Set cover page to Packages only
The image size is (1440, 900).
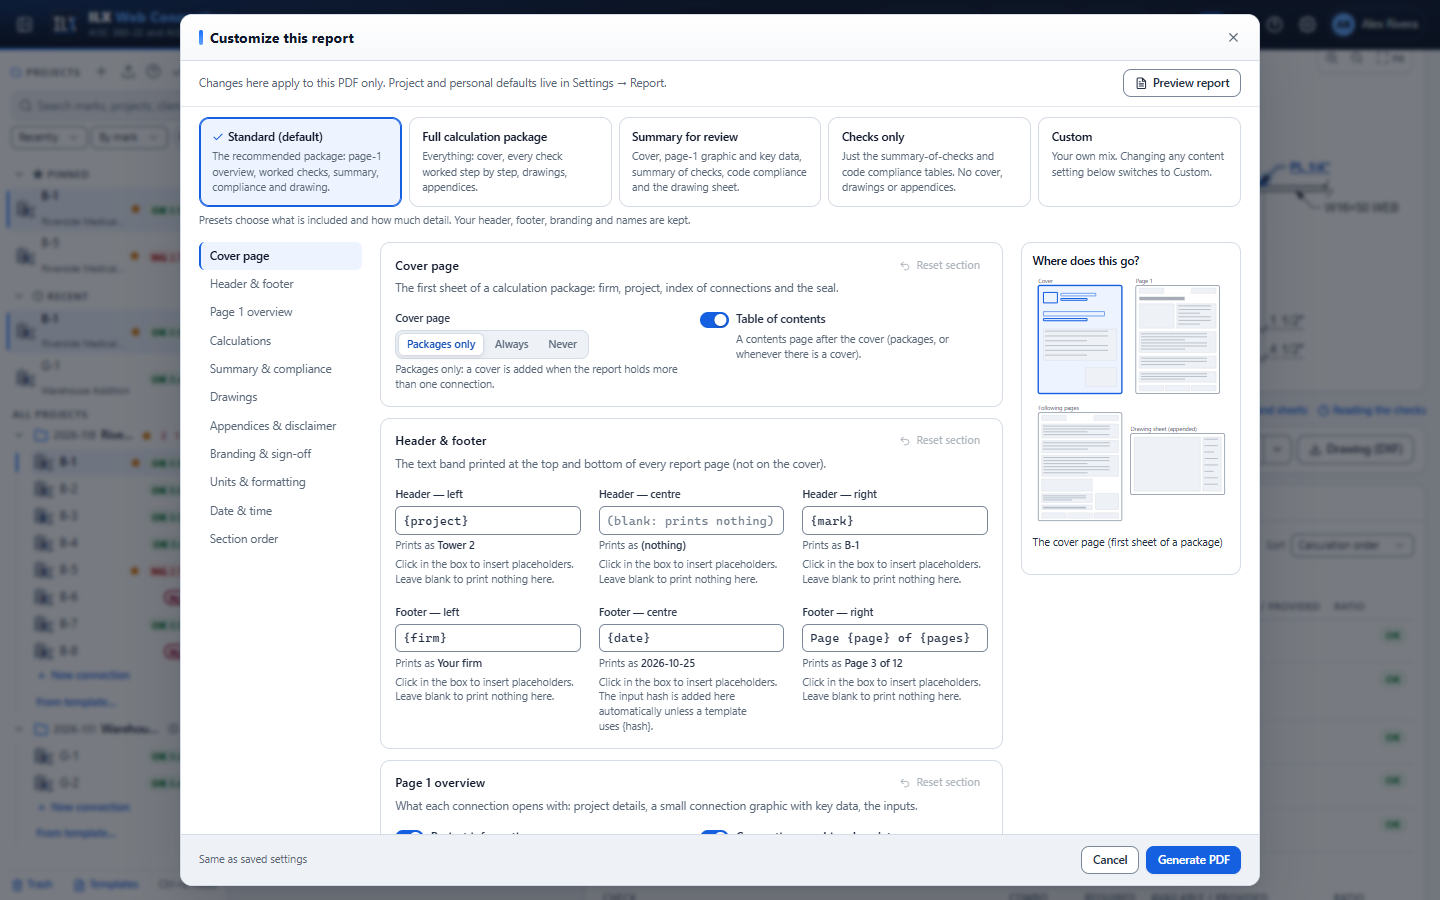(441, 344)
